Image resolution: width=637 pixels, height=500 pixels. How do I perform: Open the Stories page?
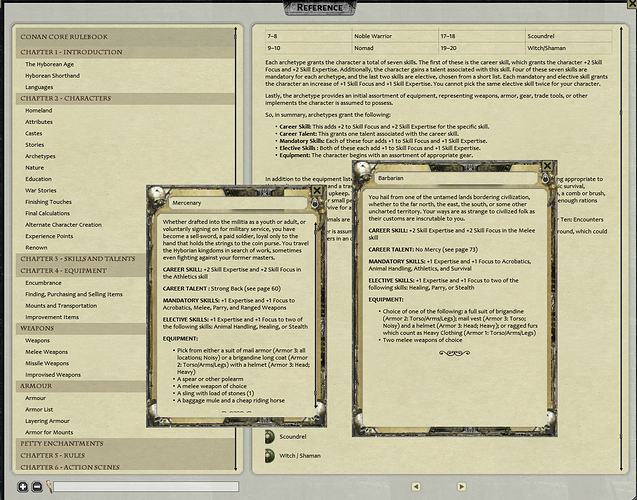click(35, 145)
